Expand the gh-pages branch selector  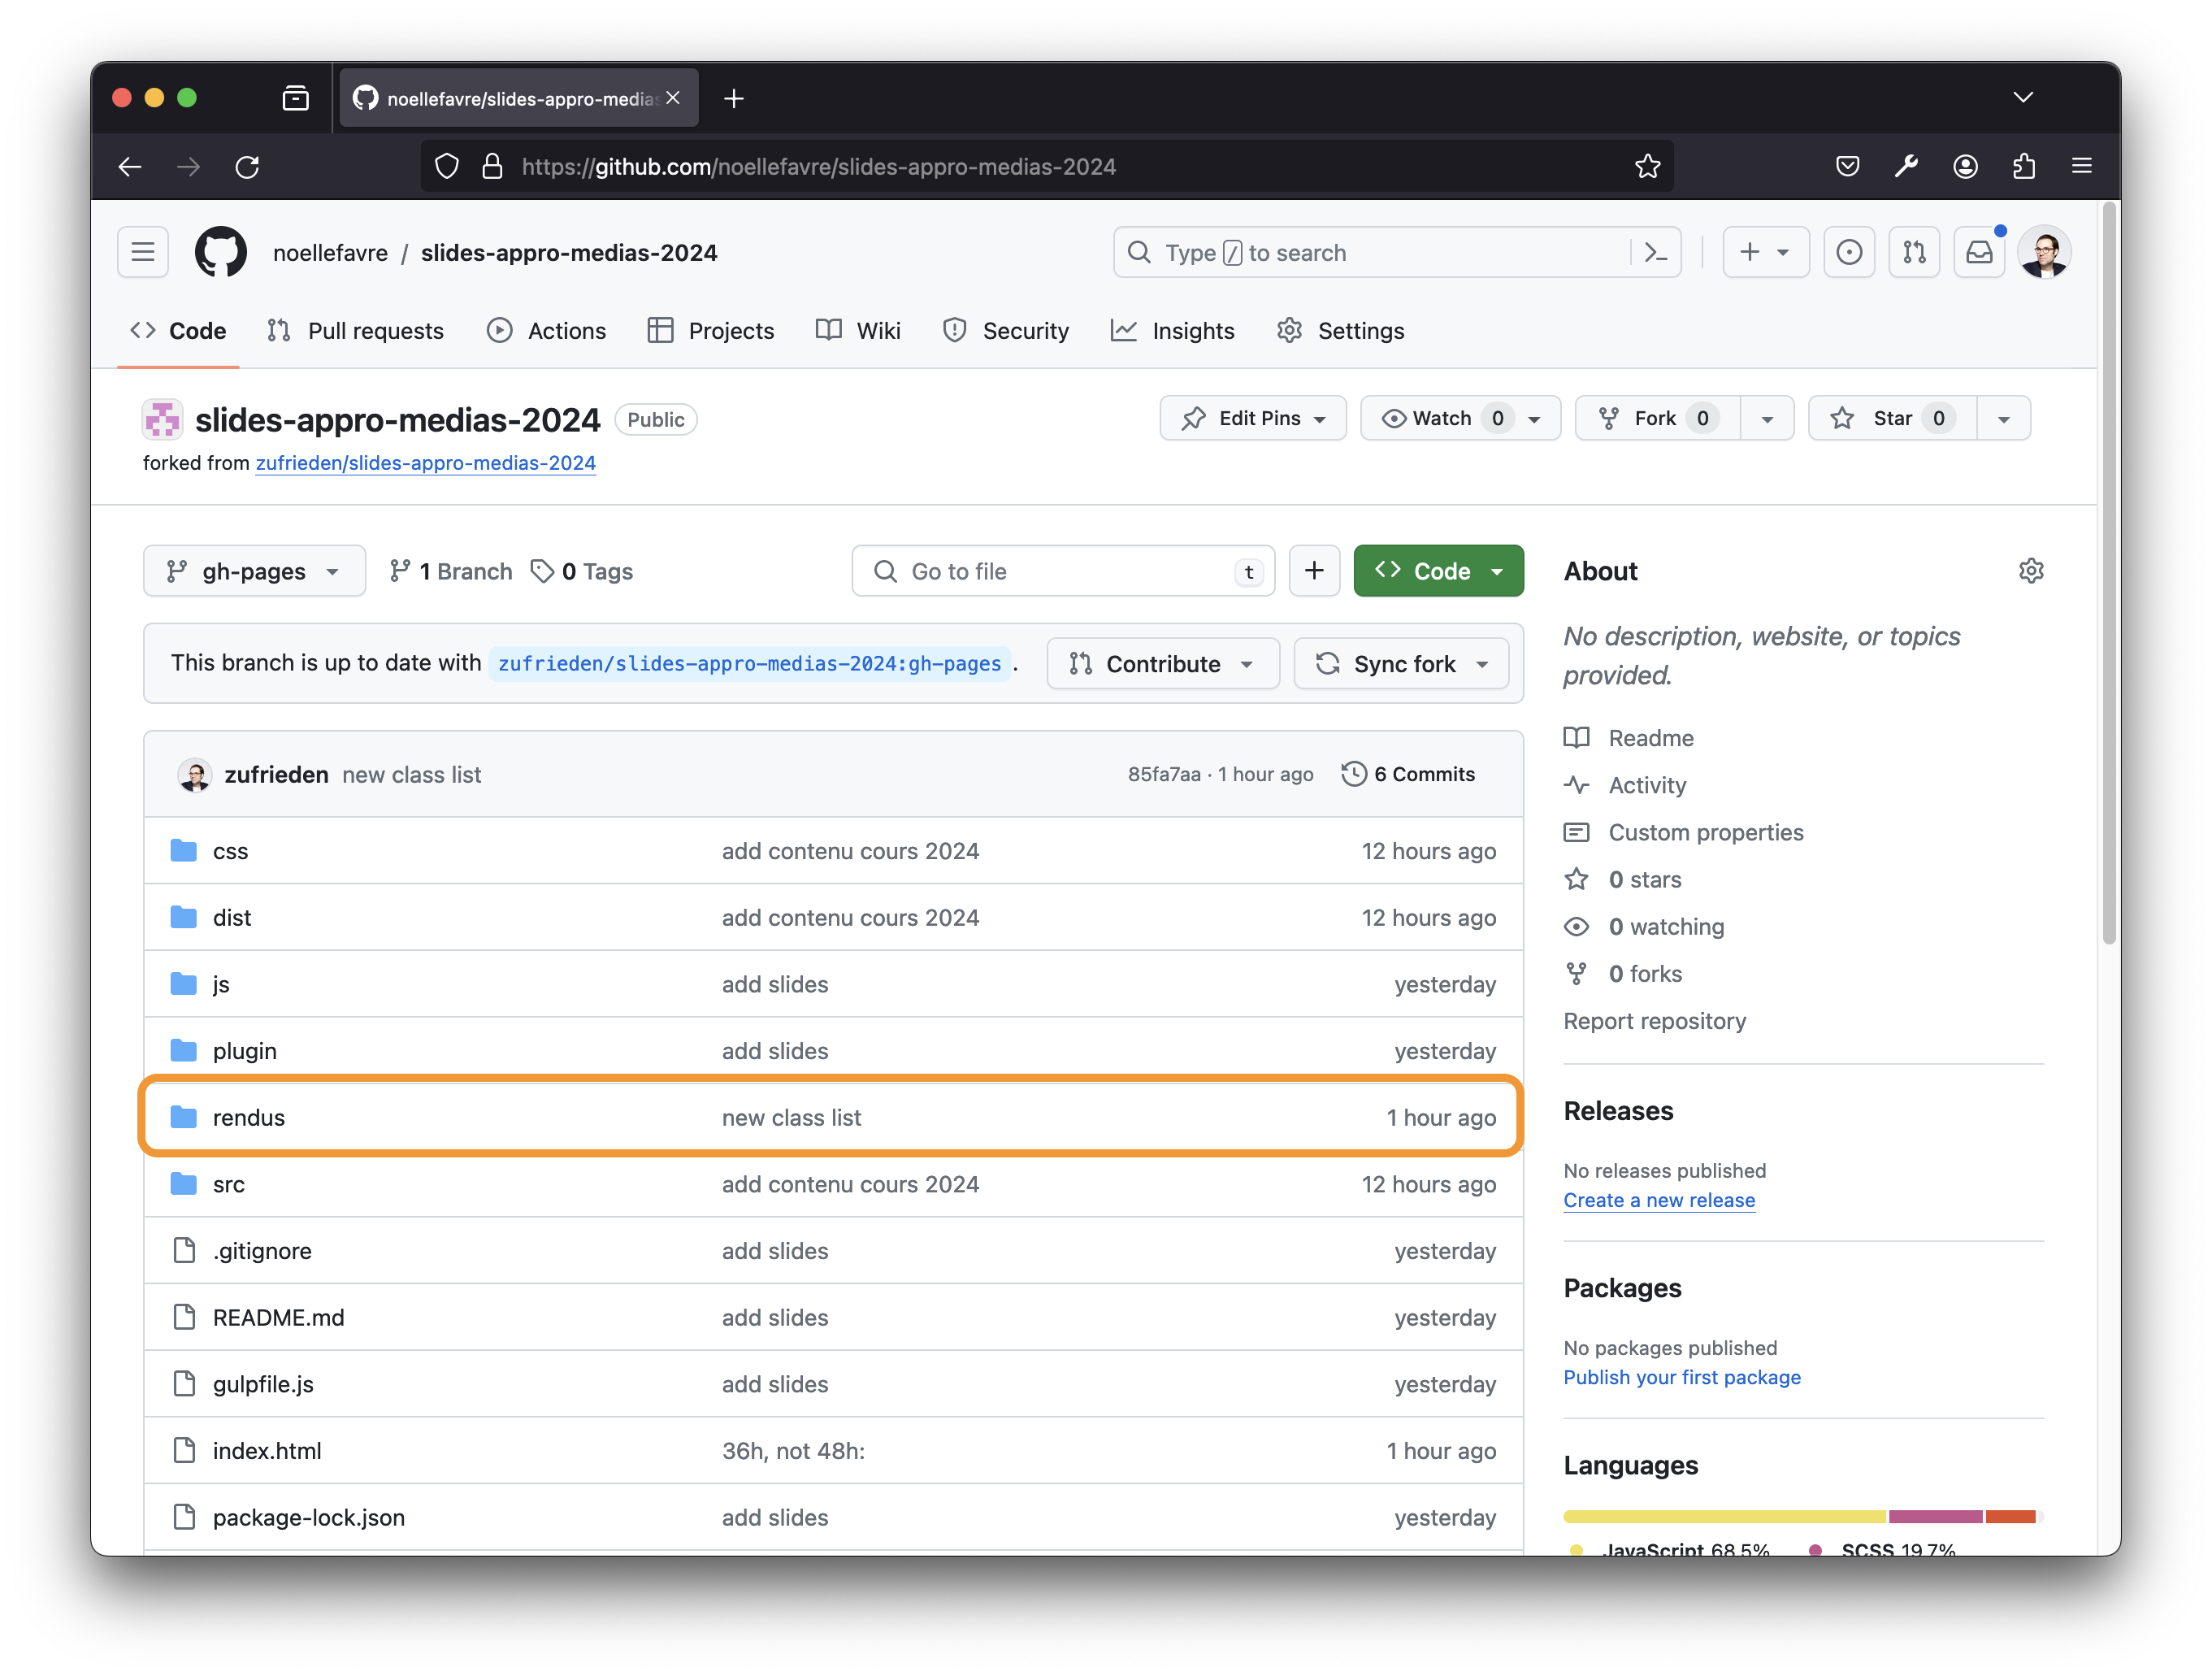point(254,571)
